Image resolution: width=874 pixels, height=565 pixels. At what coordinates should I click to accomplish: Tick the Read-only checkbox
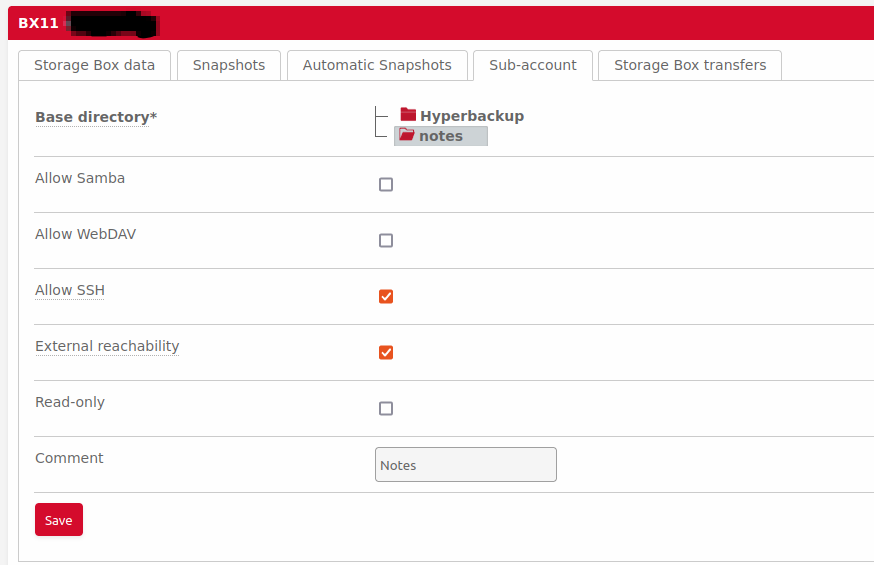coord(386,409)
